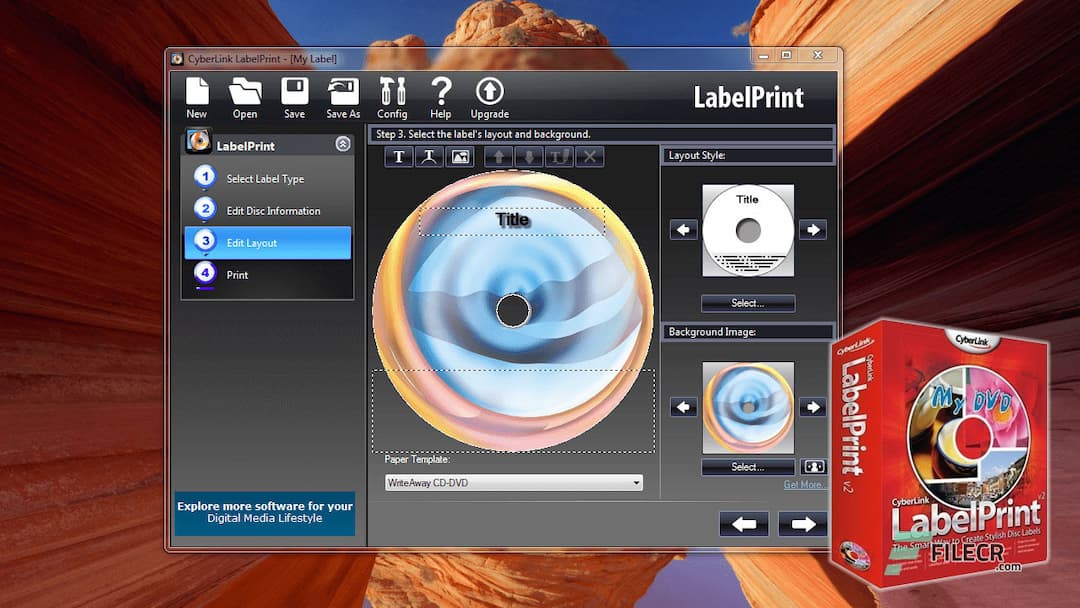Select the Add Text tool
Viewport: 1080px width, 608px height.
(398, 156)
